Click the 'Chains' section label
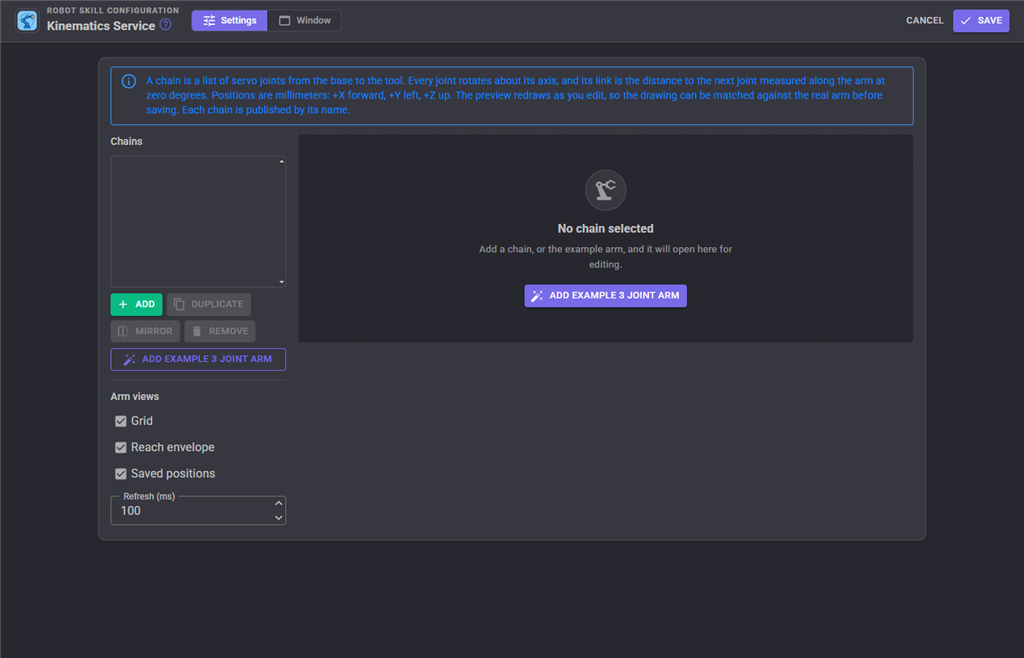Screen dimensions: 1024x658 click(x=126, y=141)
